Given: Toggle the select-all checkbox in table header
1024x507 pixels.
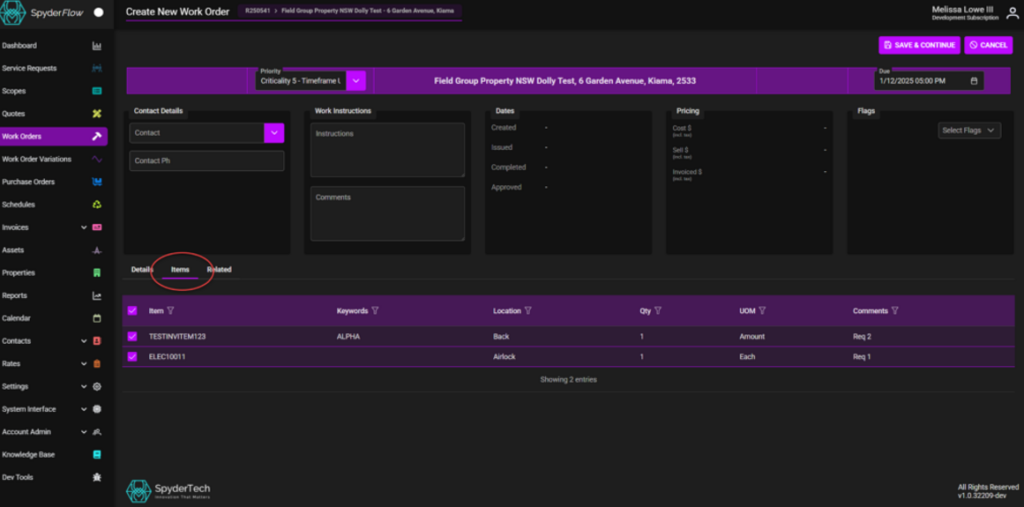Looking at the screenshot, I should (132, 311).
